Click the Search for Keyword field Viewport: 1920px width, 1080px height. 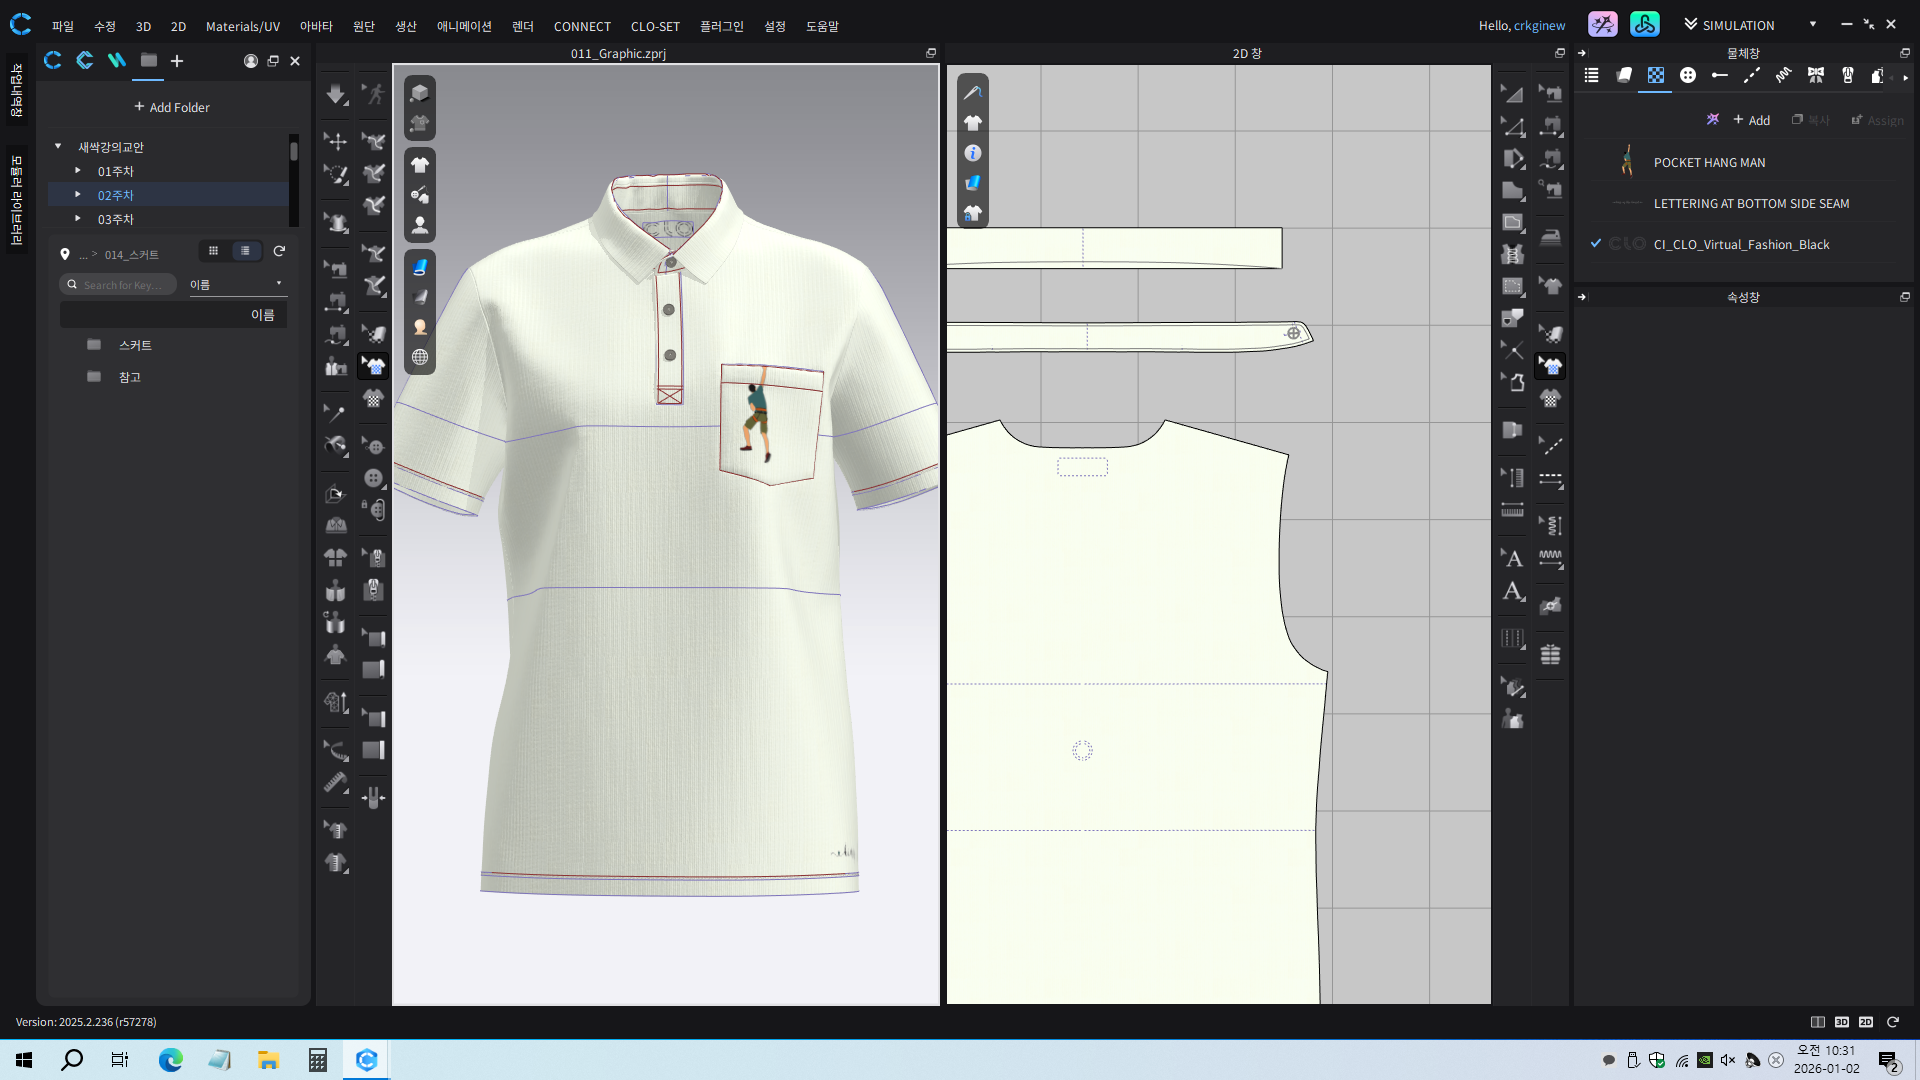tap(120, 285)
